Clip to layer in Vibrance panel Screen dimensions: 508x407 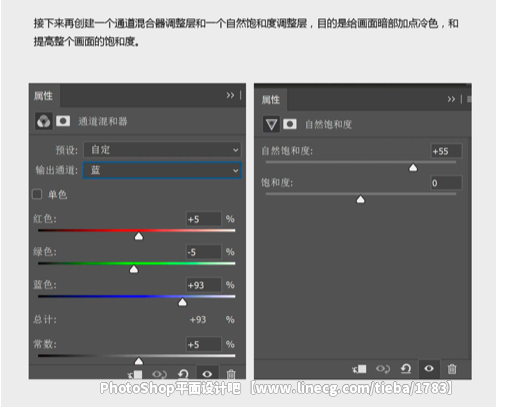click(359, 369)
